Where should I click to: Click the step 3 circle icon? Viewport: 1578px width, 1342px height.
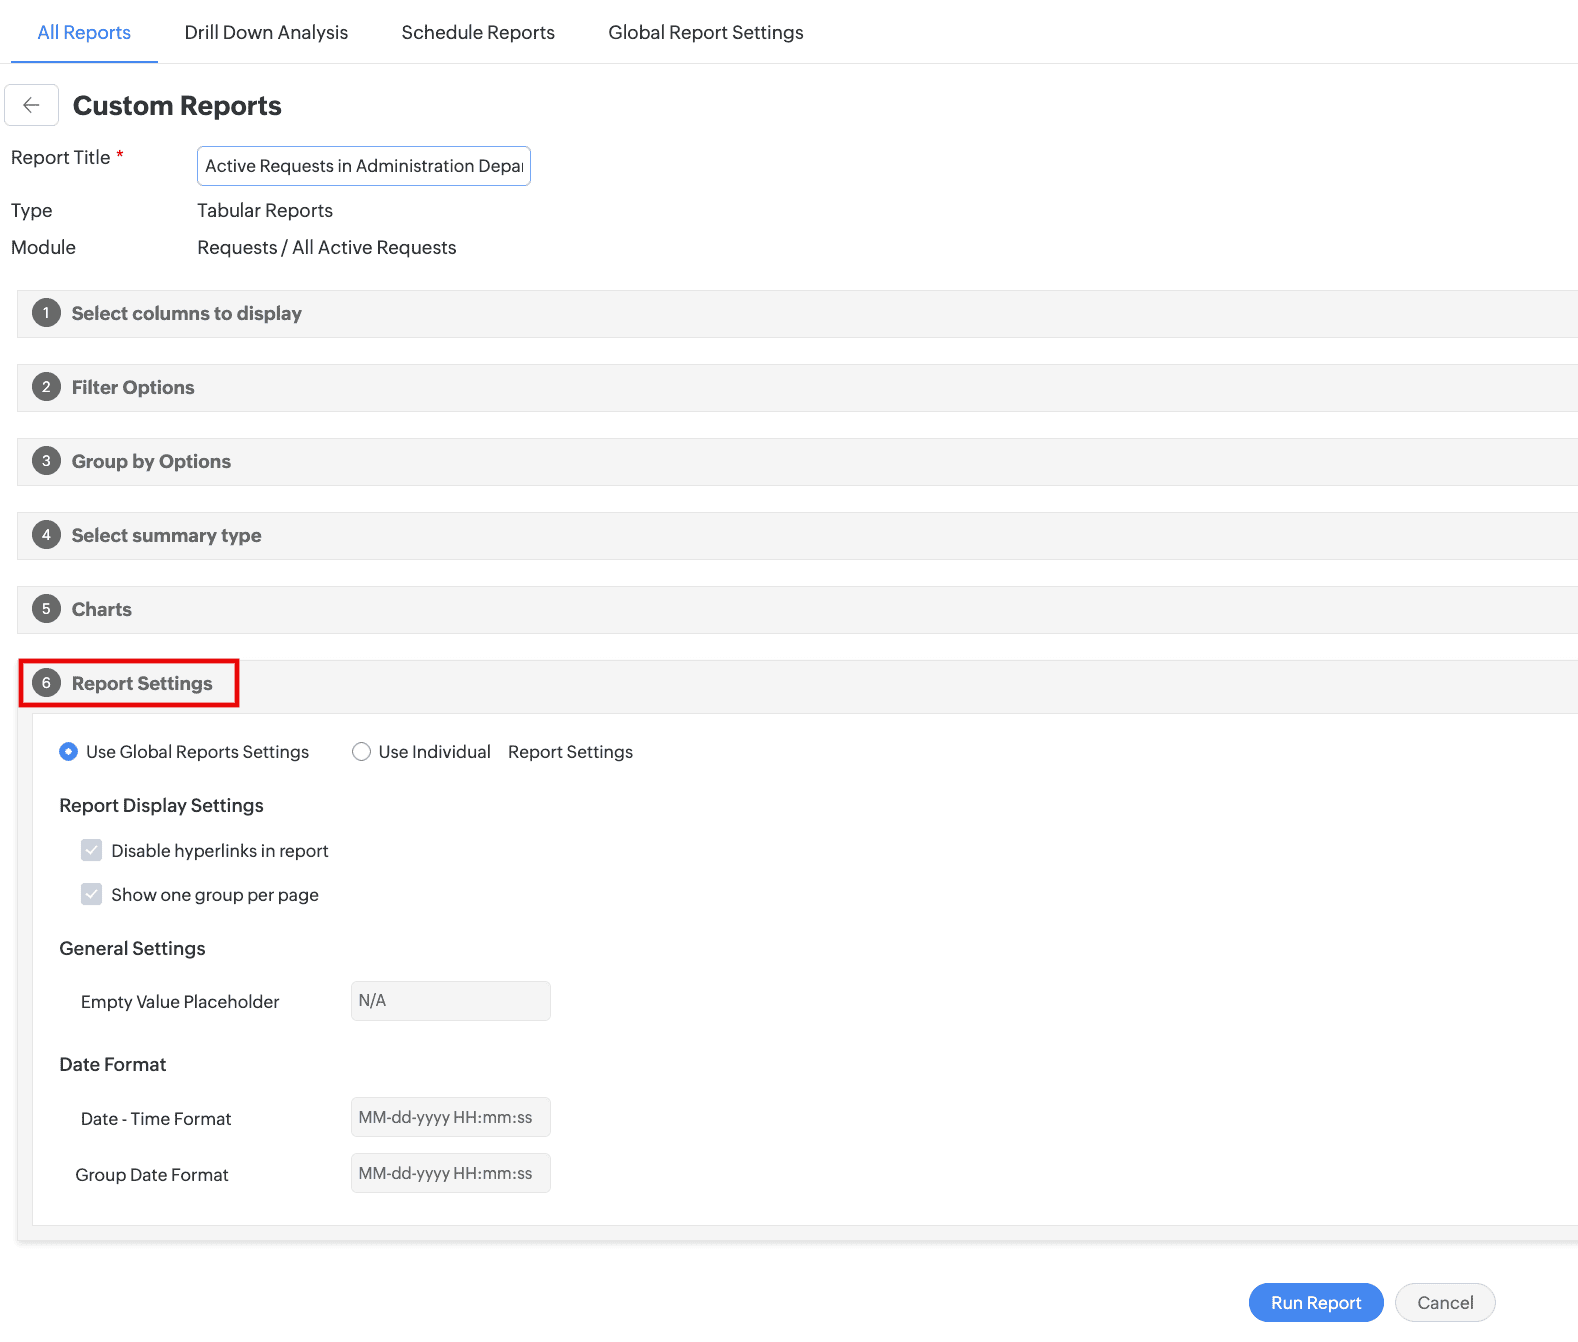[x=46, y=461]
